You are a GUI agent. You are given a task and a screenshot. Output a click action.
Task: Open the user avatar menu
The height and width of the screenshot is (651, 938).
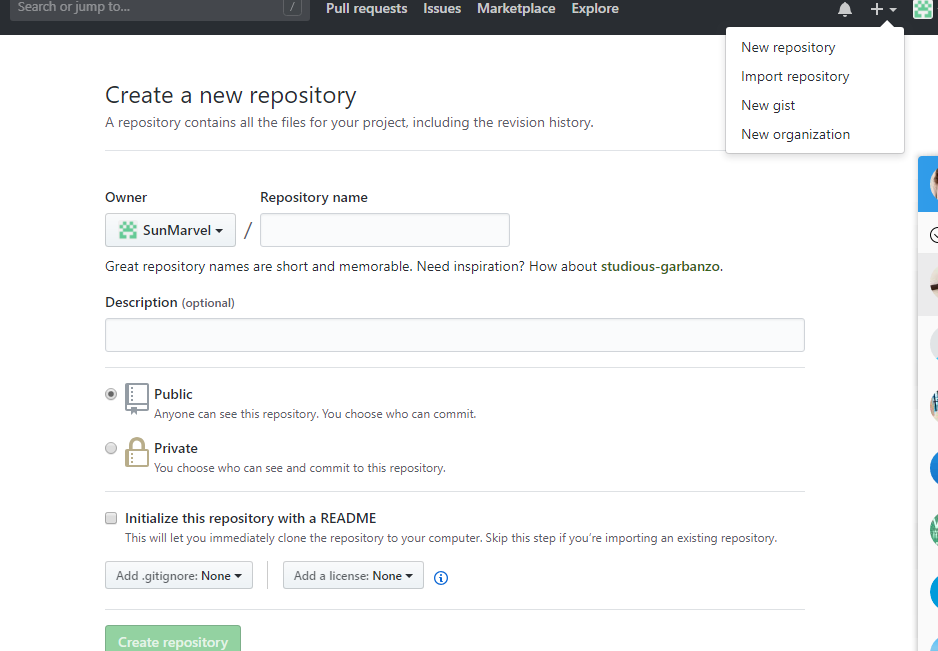tap(922, 9)
